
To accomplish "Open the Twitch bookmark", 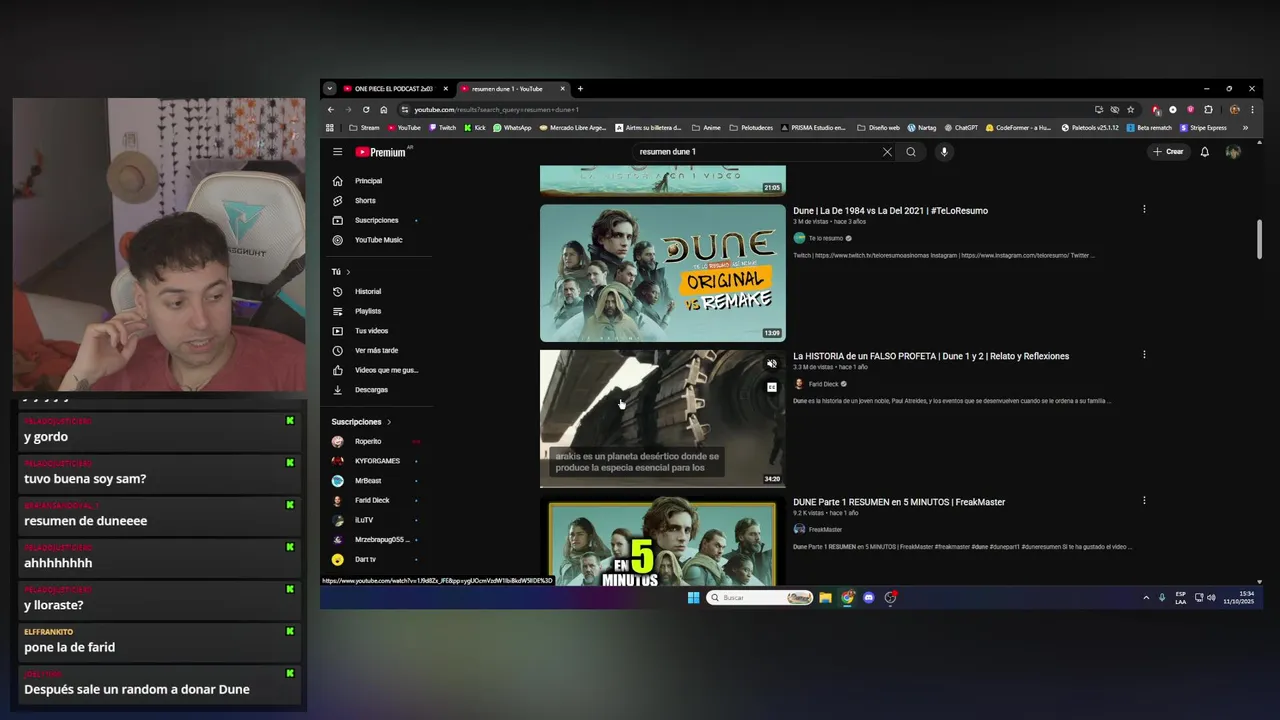I will [442, 128].
